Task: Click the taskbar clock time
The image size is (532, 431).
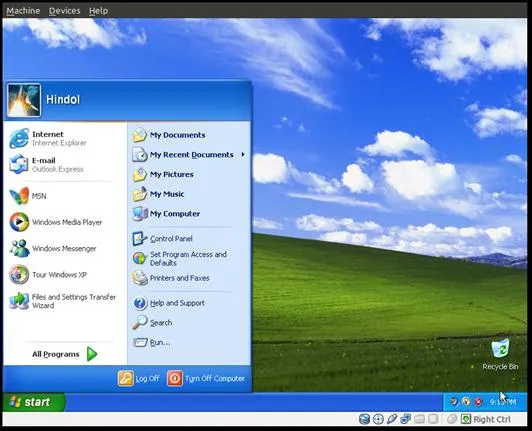Action: (x=503, y=402)
